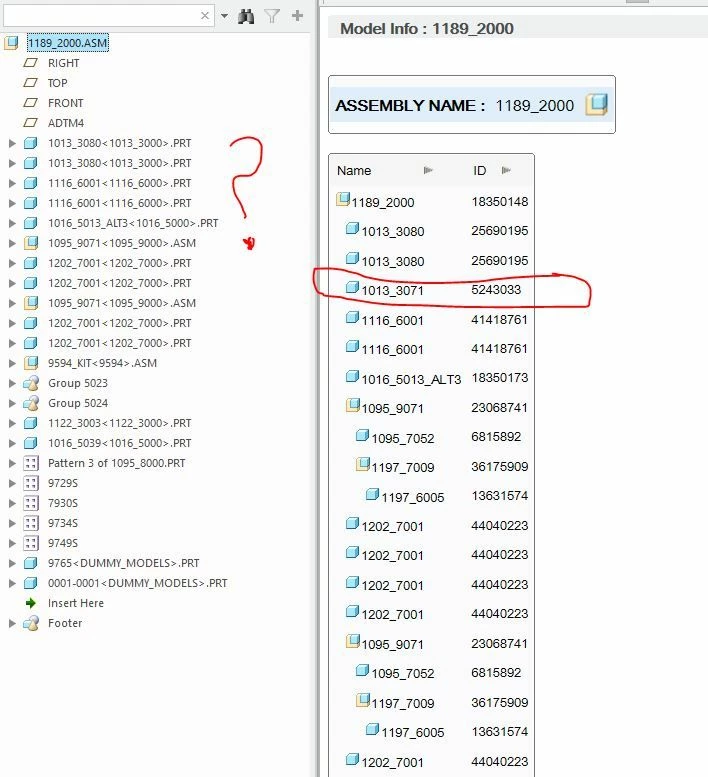Expand Group 5024
Viewport: 708px width, 777px height.
(12, 403)
